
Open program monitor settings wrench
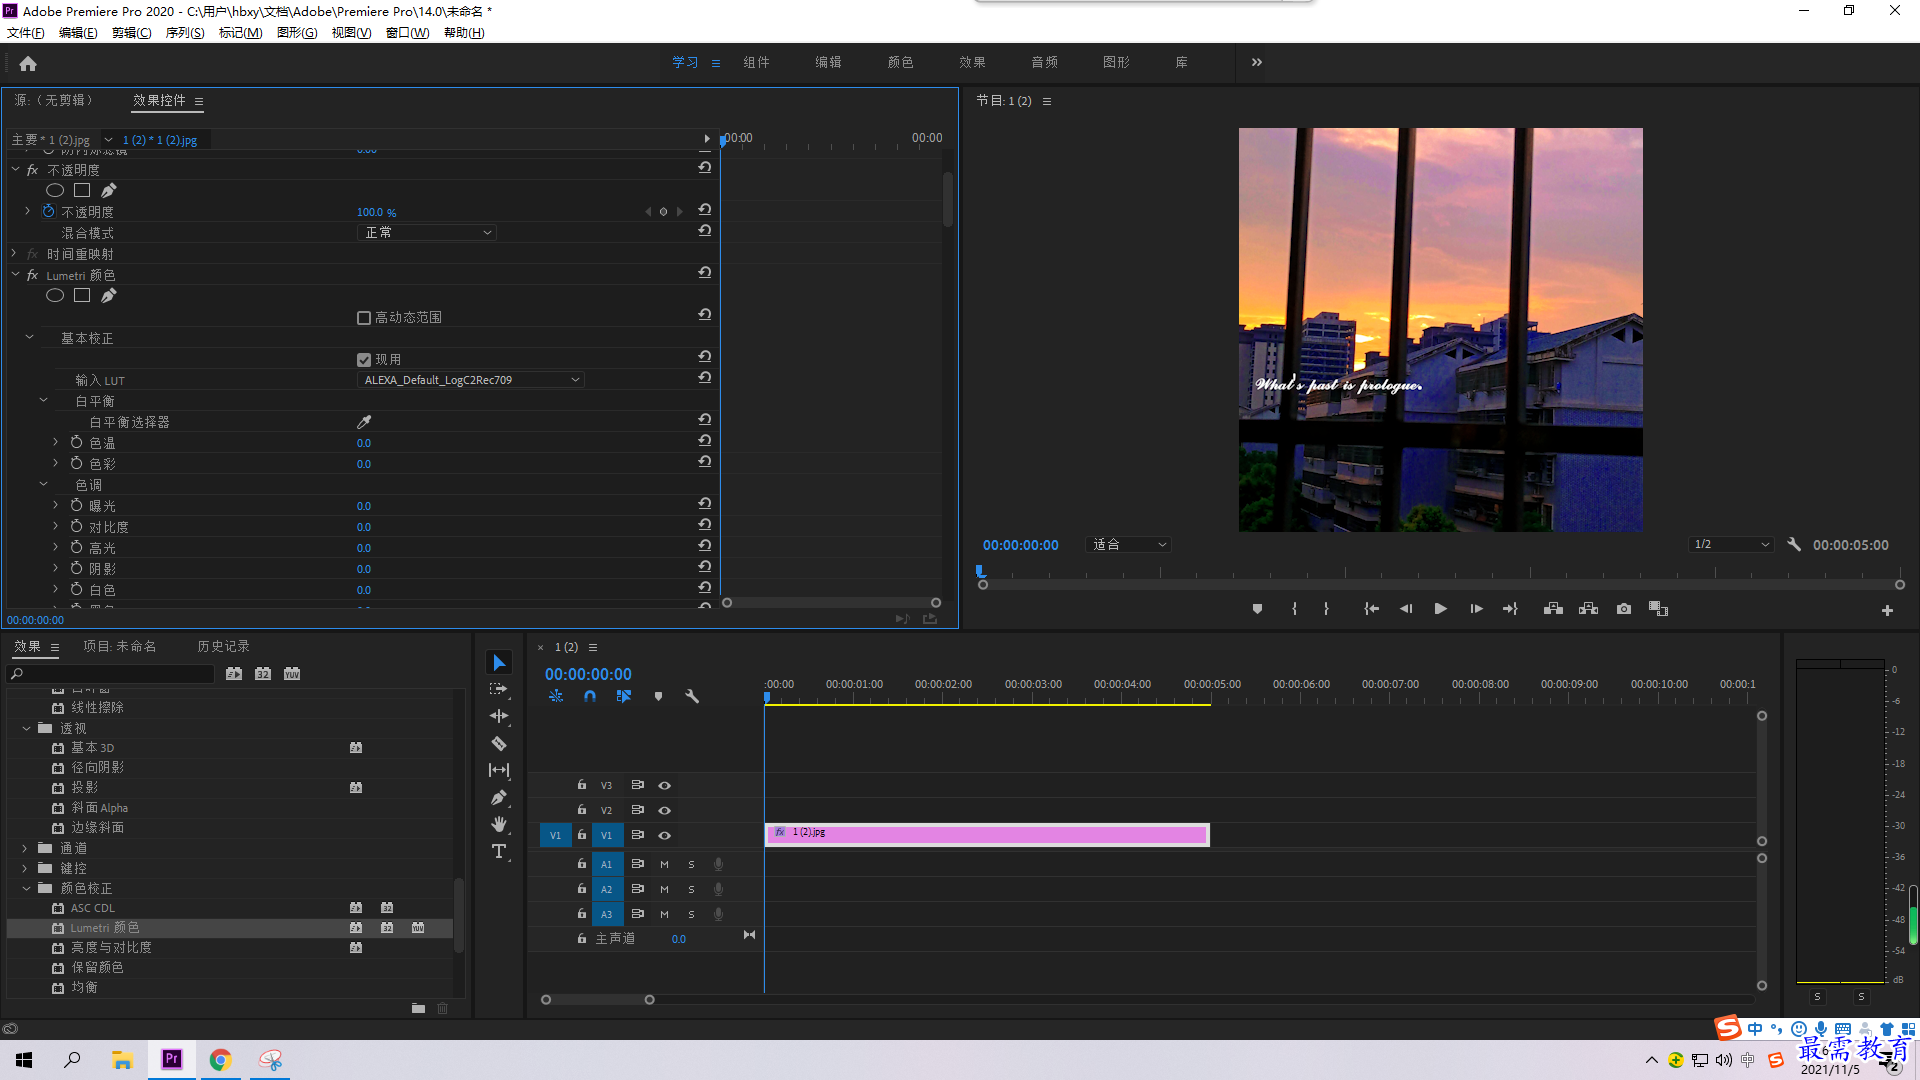click(x=1794, y=545)
